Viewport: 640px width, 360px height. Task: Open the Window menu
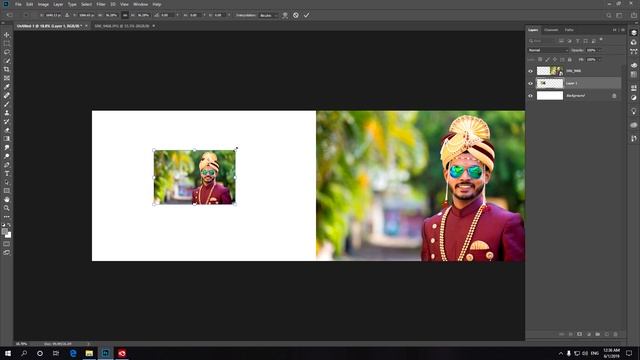pyautogui.click(x=141, y=4)
